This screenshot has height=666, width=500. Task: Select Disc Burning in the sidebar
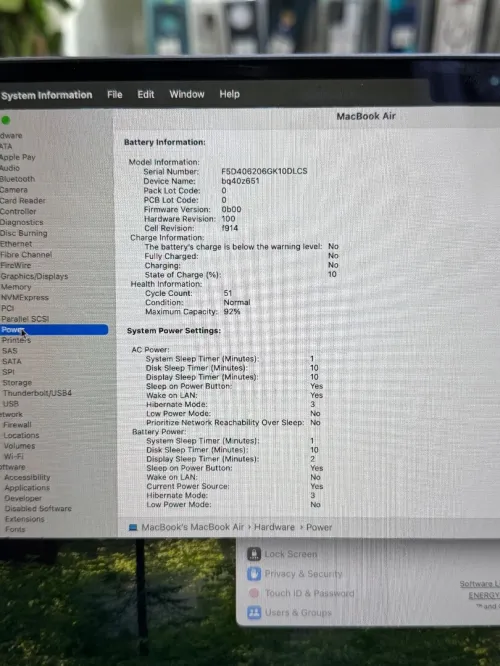(x=24, y=233)
